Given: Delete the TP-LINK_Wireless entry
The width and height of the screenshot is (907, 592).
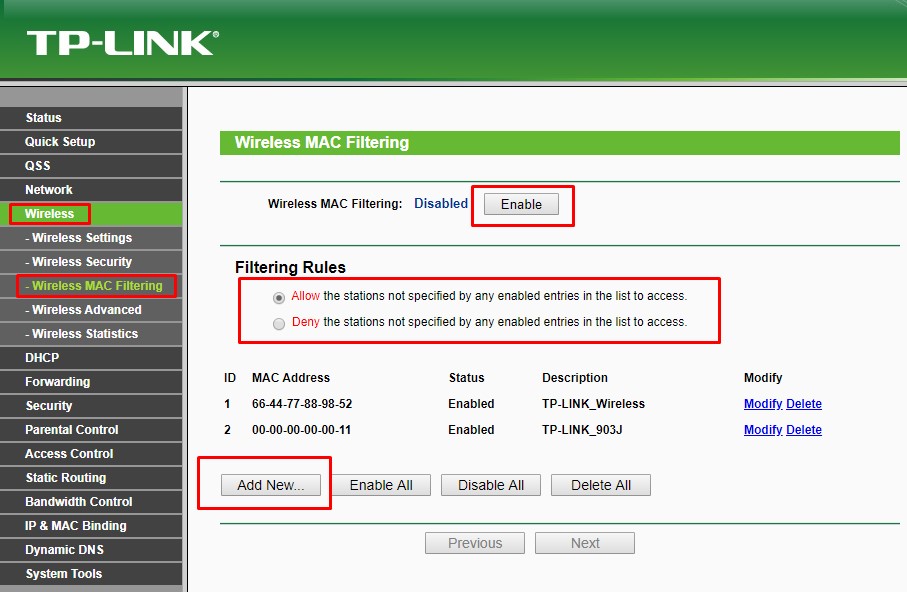Looking at the screenshot, I should pyautogui.click(x=804, y=404).
